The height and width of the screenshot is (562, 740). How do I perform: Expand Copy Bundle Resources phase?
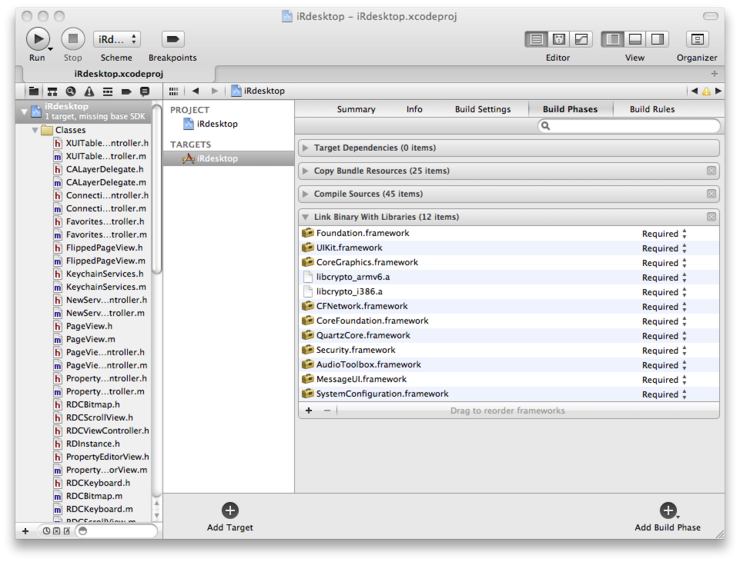pos(305,171)
